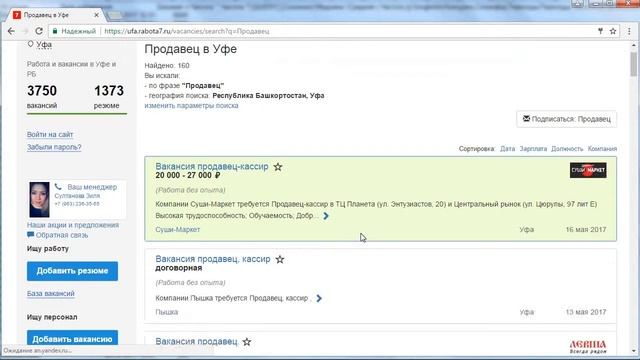
Task: Expand Пышка vacancy description chevron
Action: tap(319, 298)
